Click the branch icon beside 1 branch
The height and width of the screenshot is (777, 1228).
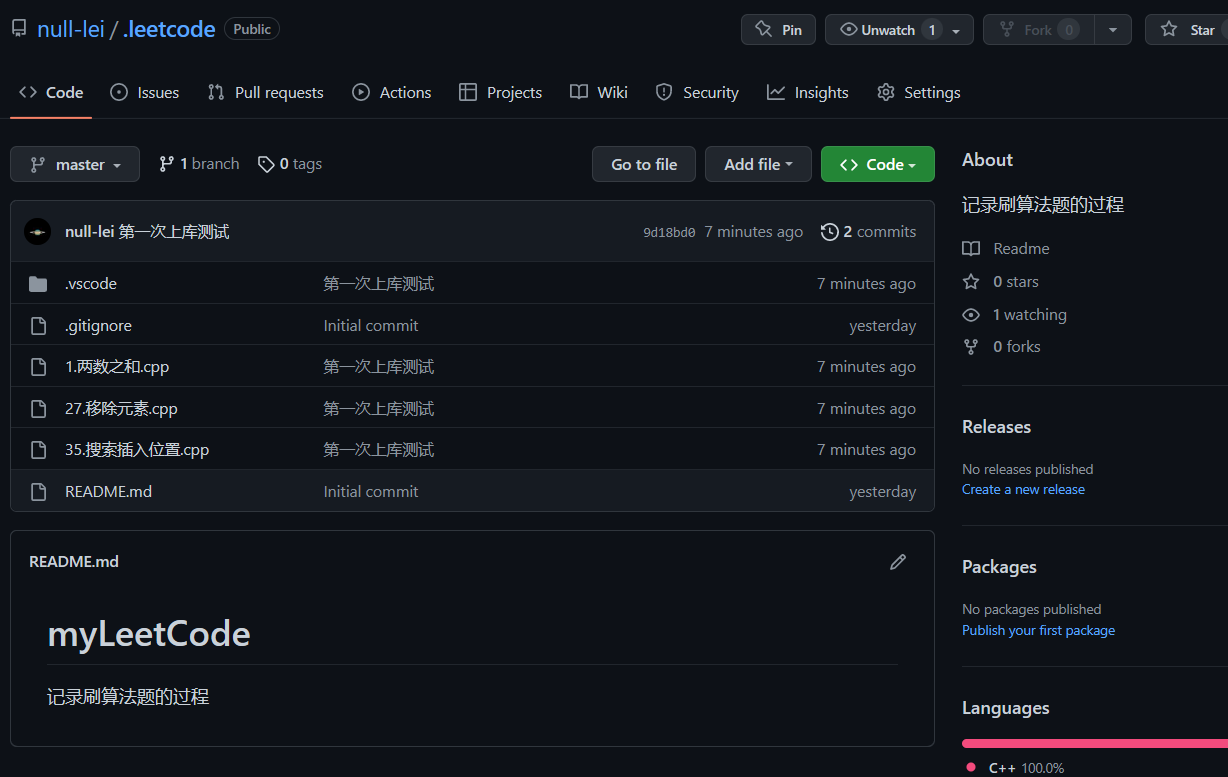167,164
